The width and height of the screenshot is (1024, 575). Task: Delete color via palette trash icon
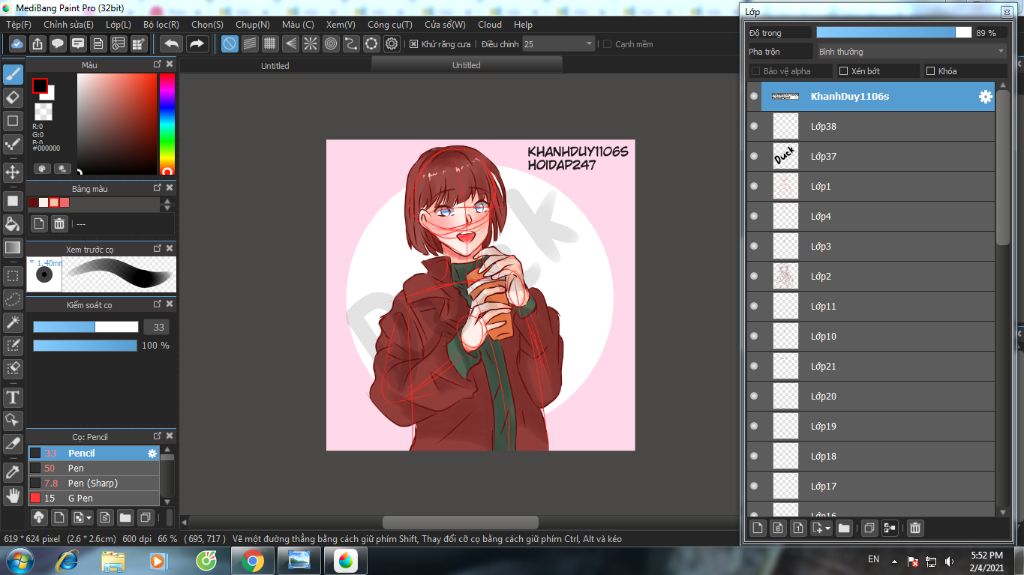(x=59, y=224)
